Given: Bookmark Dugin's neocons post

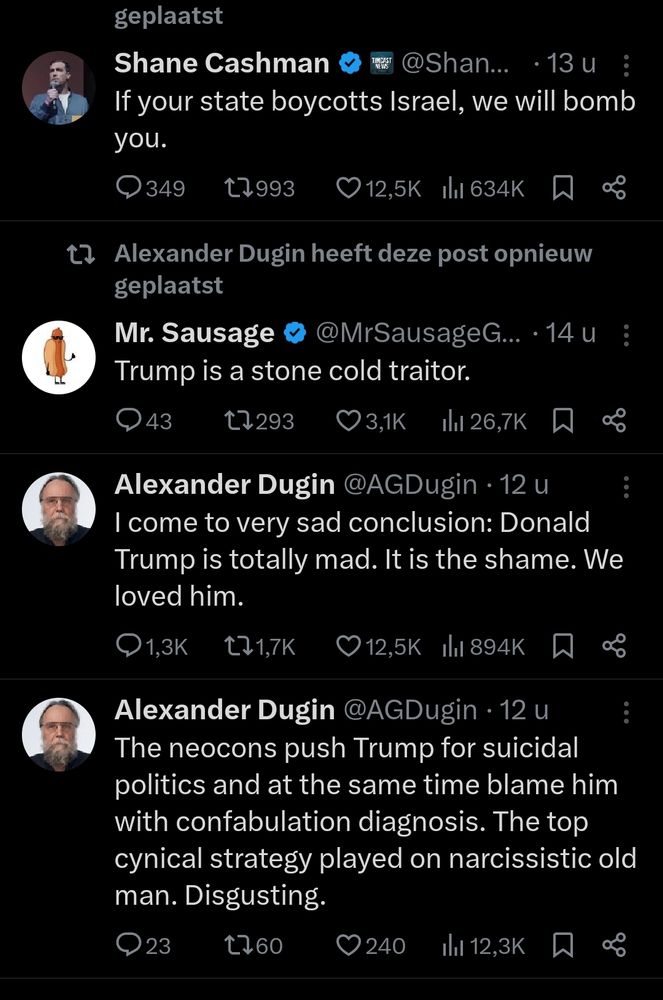Looking at the screenshot, I should coord(562,945).
